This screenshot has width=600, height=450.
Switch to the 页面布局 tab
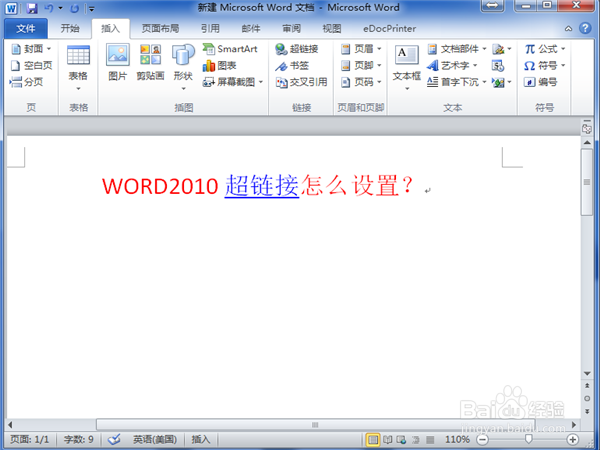(160, 28)
